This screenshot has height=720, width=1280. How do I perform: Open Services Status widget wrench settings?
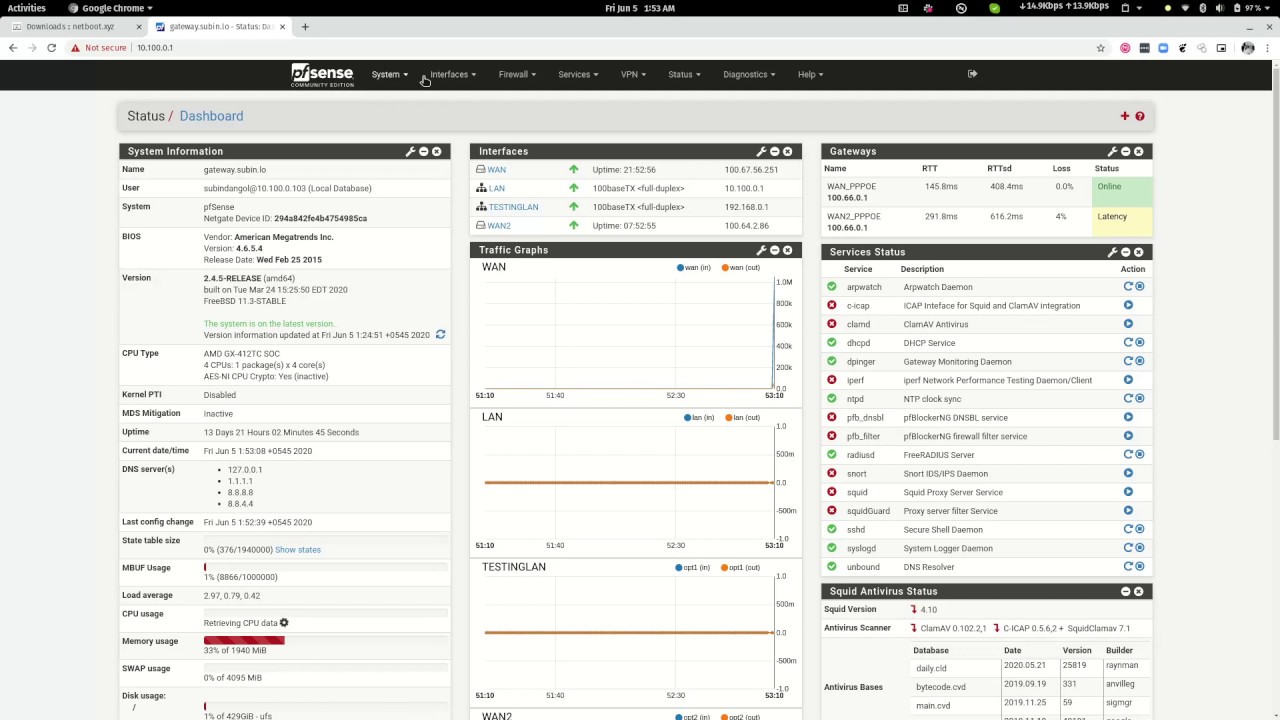pyautogui.click(x=1112, y=252)
